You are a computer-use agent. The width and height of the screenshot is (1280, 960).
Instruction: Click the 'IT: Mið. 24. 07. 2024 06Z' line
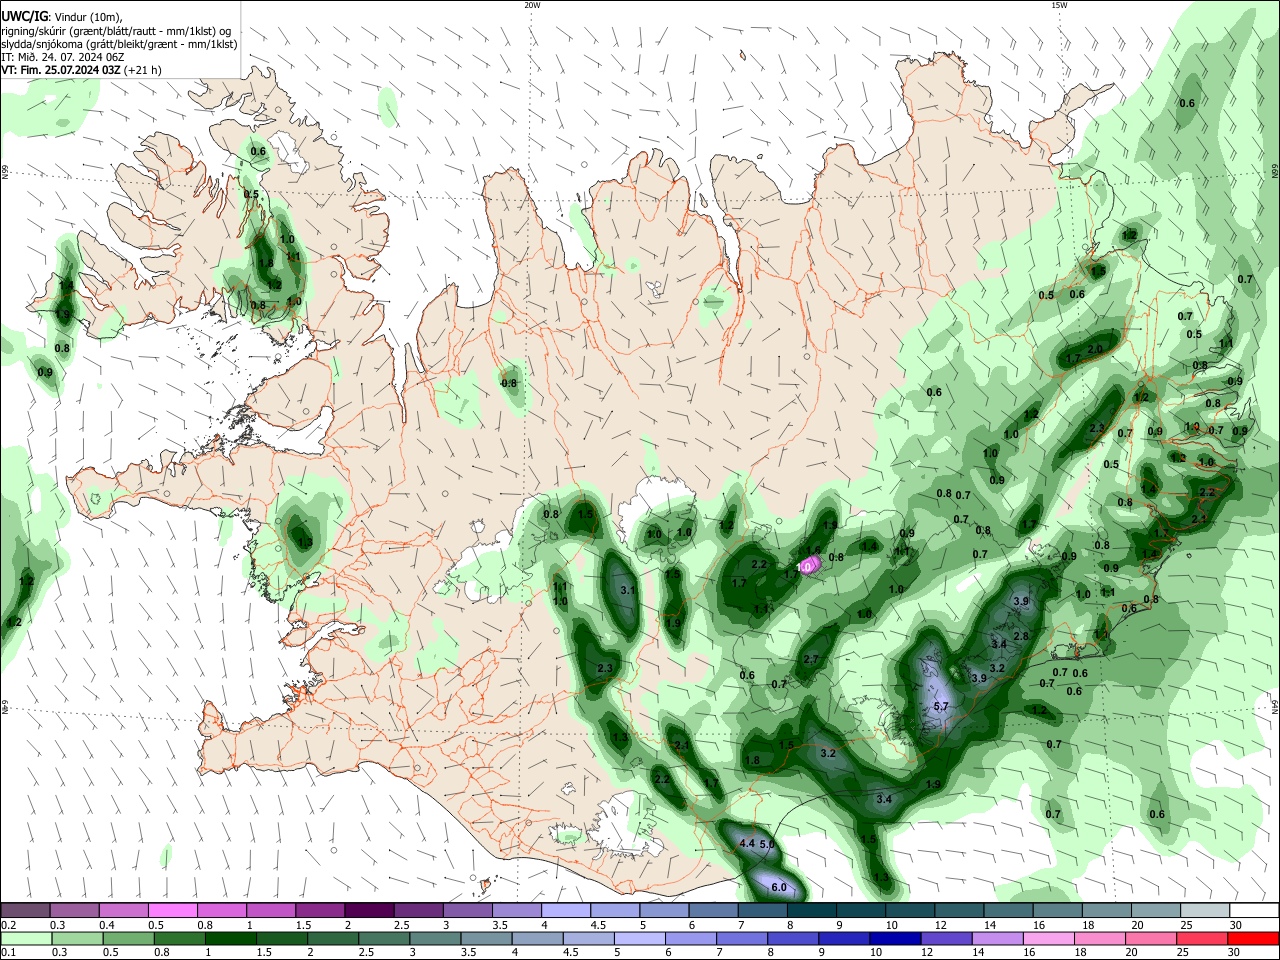(61, 57)
